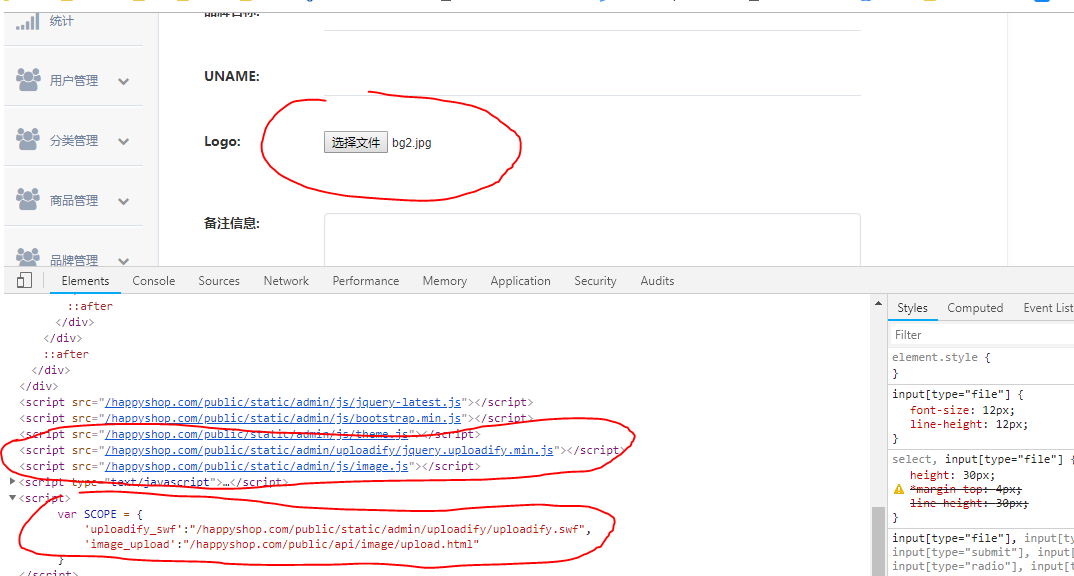
Task: Switch to the Computed pane tab
Action: tap(975, 308)
